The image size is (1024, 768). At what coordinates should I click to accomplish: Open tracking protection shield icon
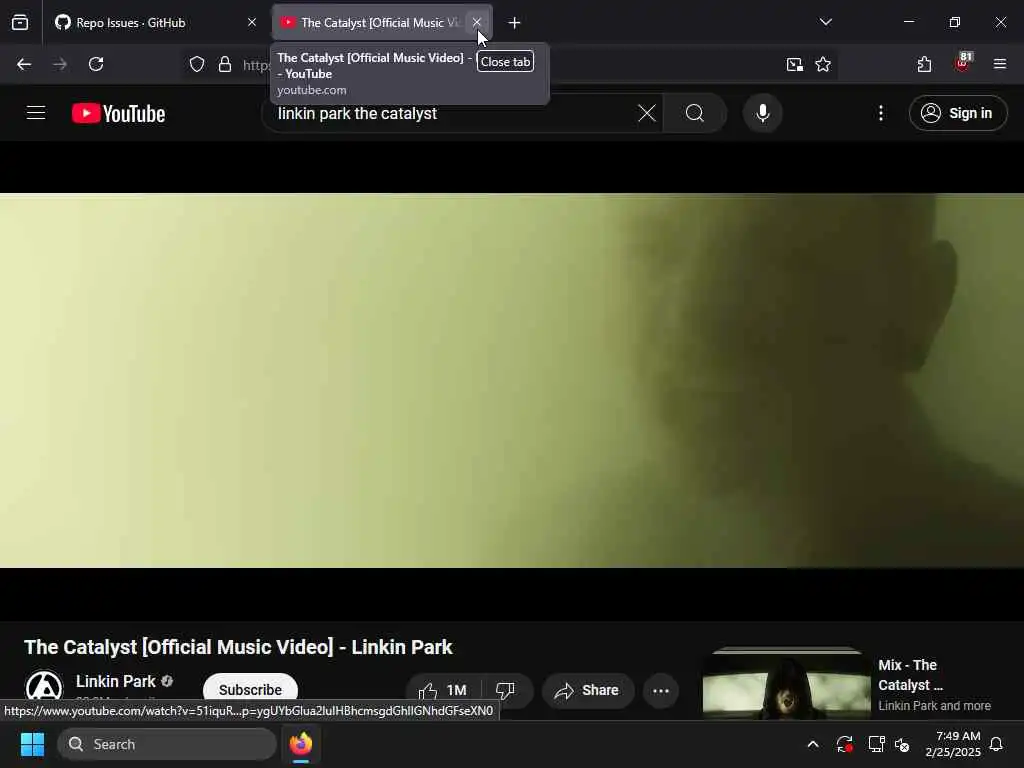click(x=197, y=64)
